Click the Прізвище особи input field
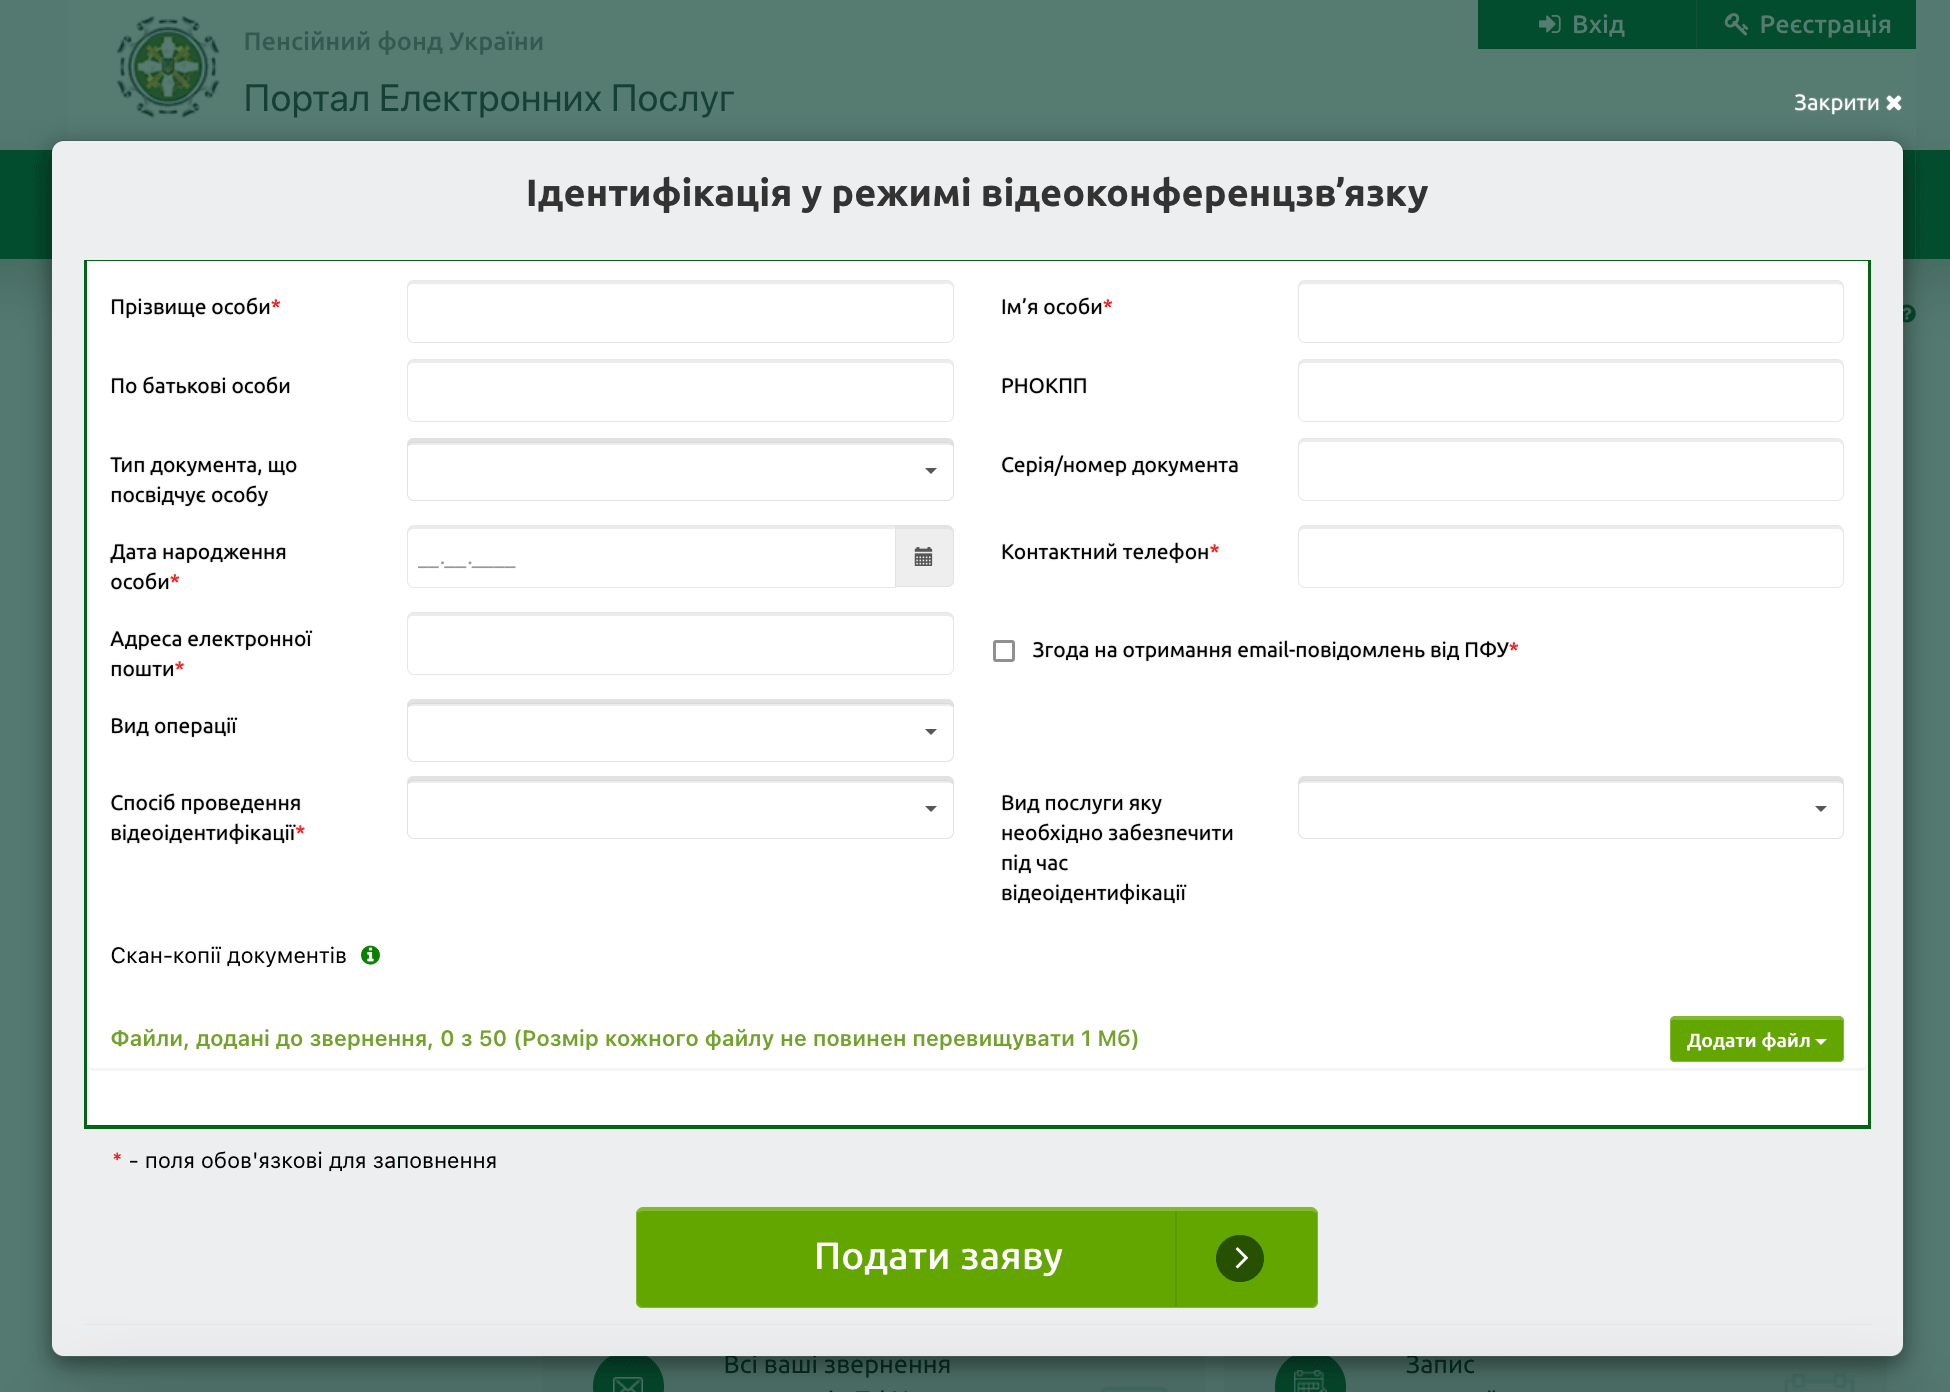This screenshot has width=1950, height=1392. pos(680,312)
